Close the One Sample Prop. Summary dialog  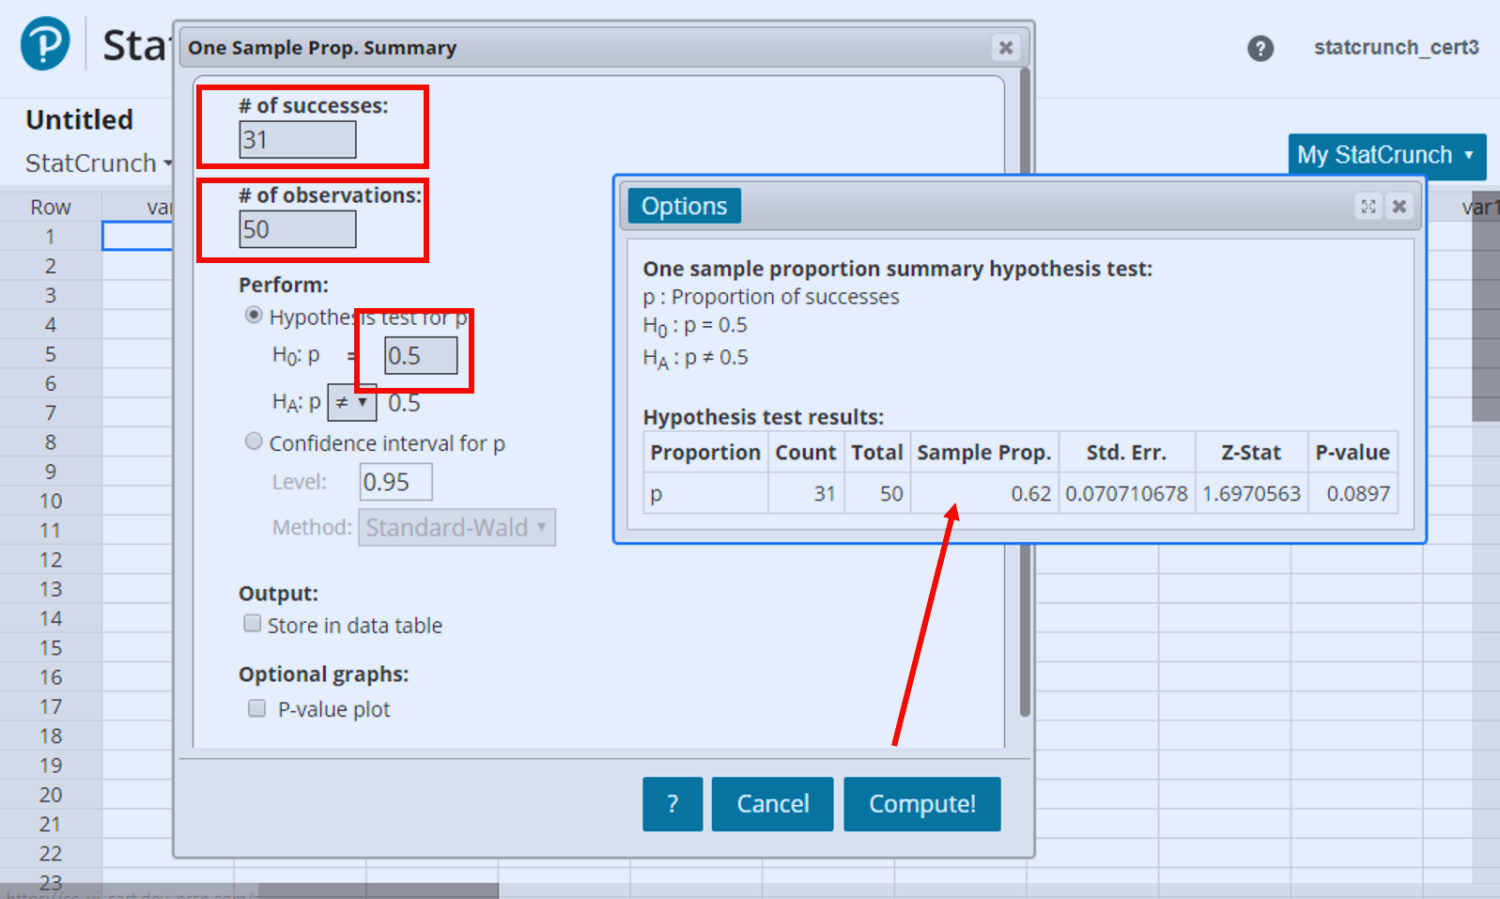point(1005,47)
